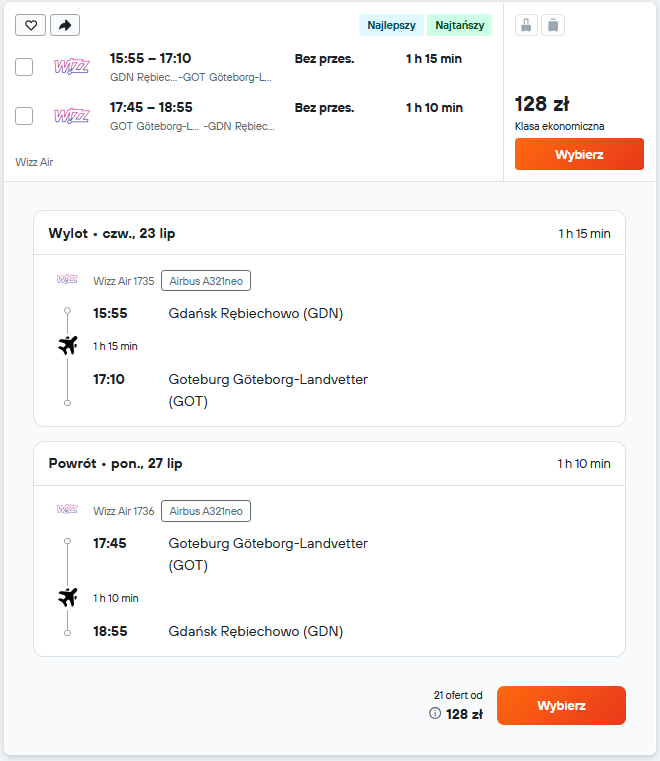660x761 pixels.
Task: Select the Najtańszy tag
Action: coord(460,25)
